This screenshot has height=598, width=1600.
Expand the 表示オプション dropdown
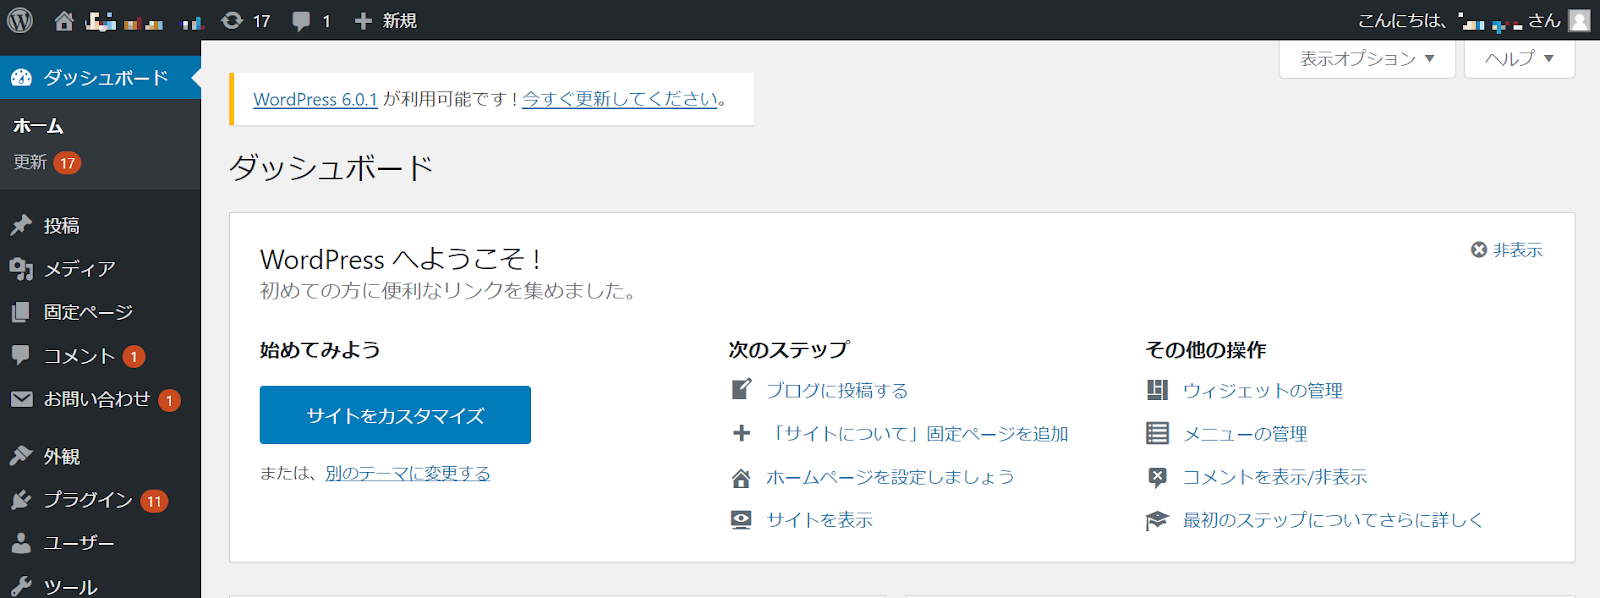[1367, 59]
